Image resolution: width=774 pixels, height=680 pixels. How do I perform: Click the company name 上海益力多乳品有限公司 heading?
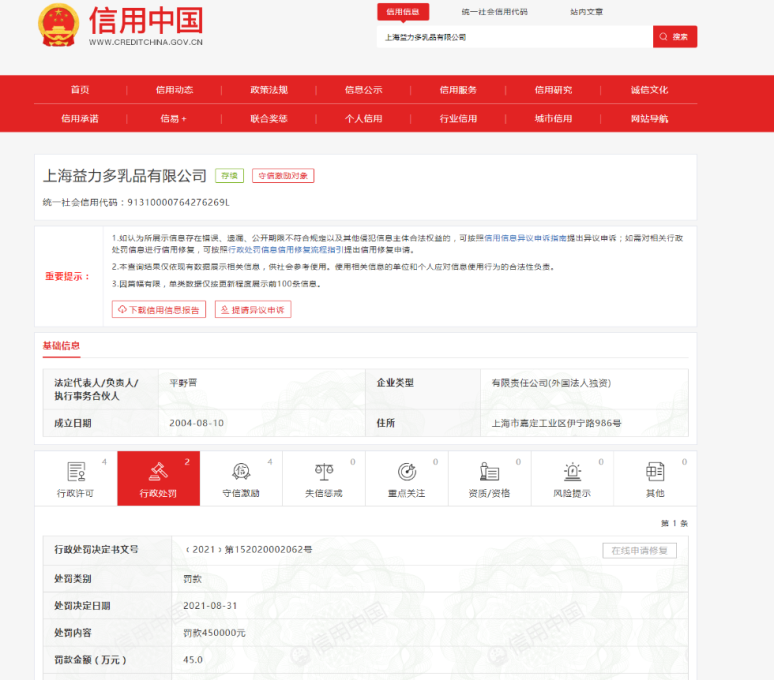[x=125, y=176]
